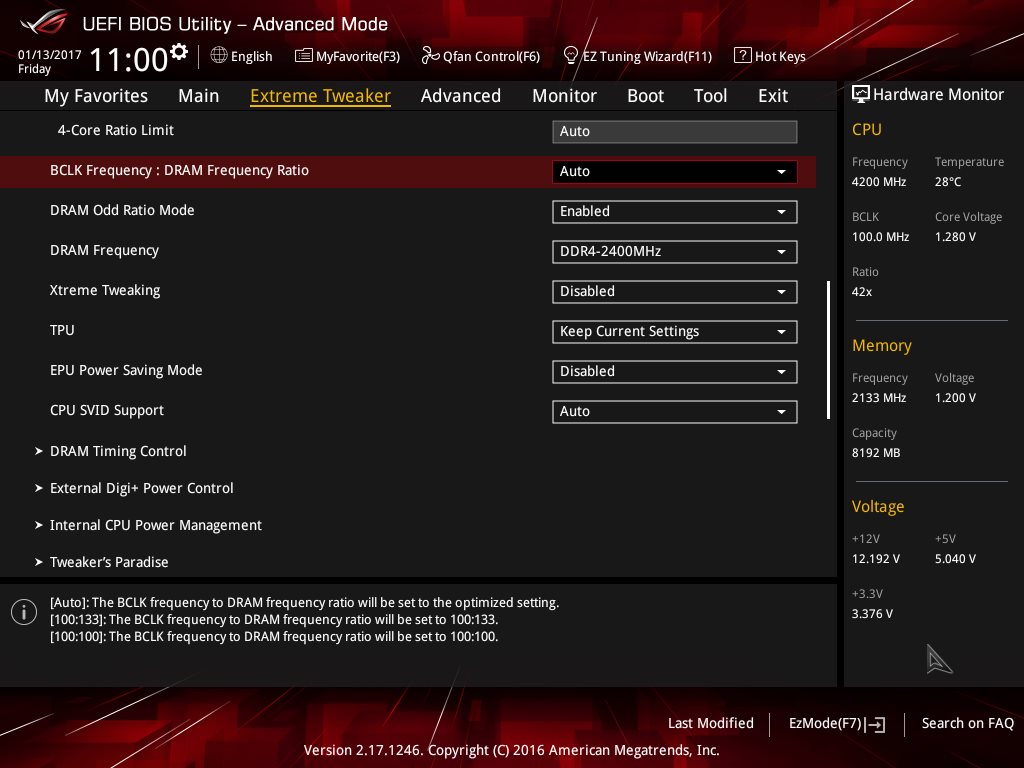Open the time settings gear icon
The width and height of the screenshot is (1024, 768).
(179, 51)
